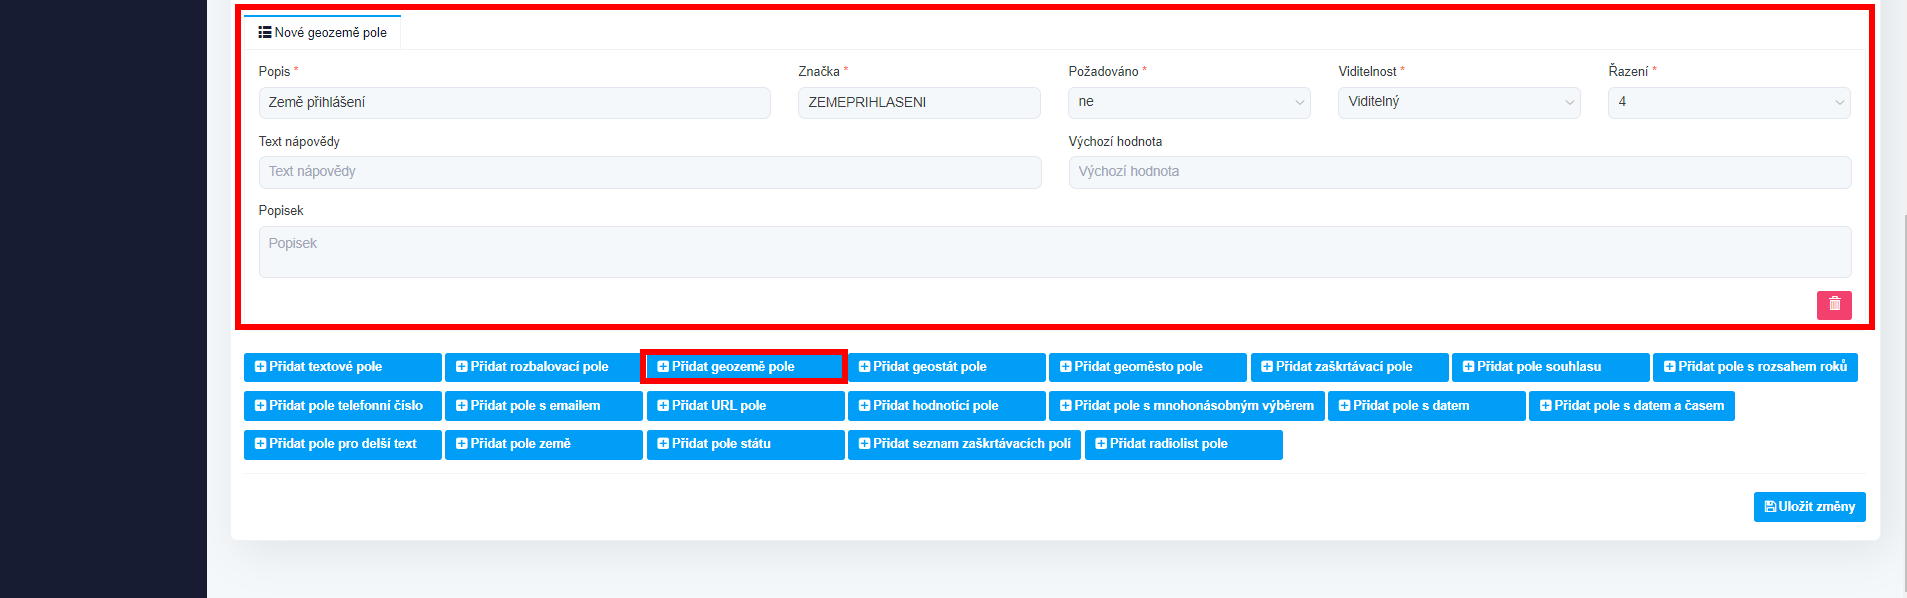The image size is (1907, 598).
Task: Click Přidat pole s rozsahem roků
Action: coord(1755,367)
